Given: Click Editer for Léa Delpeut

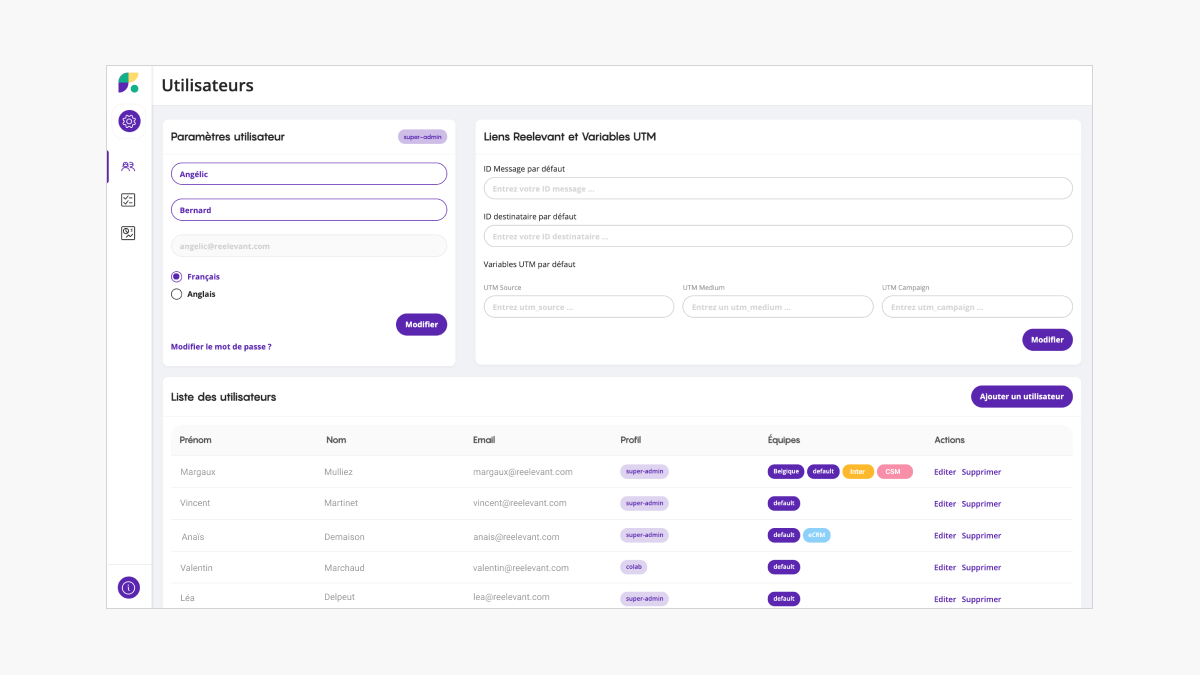Looking at the screenshot, I should [945, 600].
